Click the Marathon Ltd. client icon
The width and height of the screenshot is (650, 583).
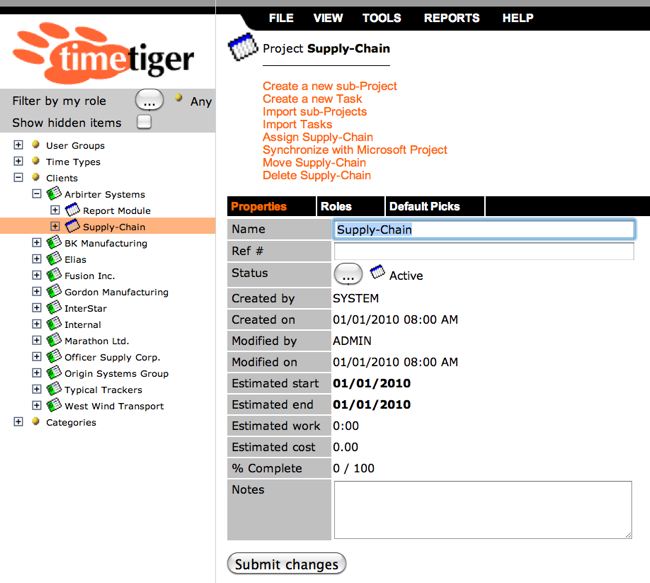coord(54,340)
